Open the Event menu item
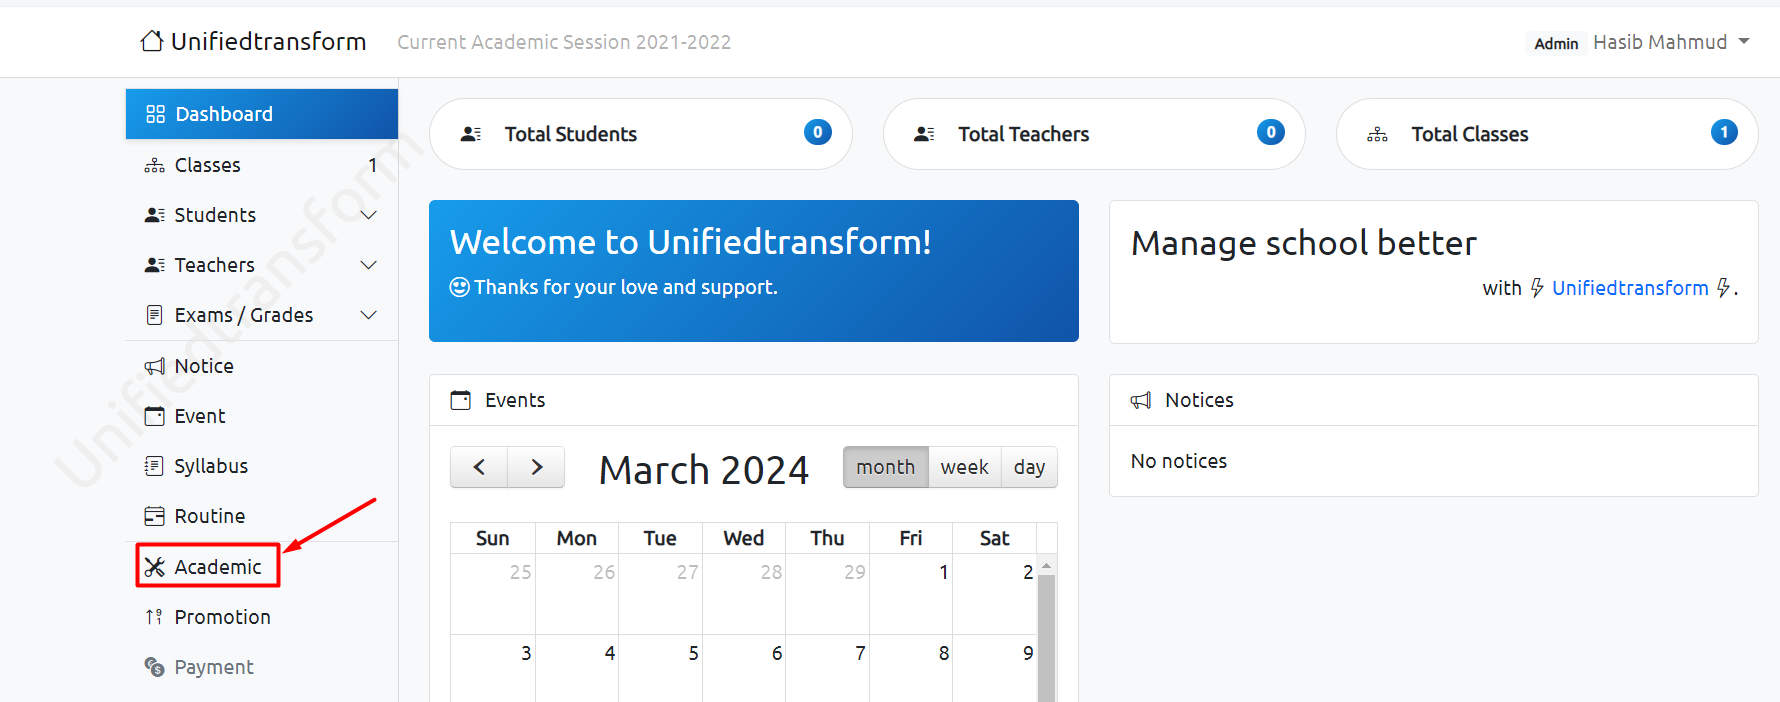This screenshot has width=1780, height=702. 262,416
